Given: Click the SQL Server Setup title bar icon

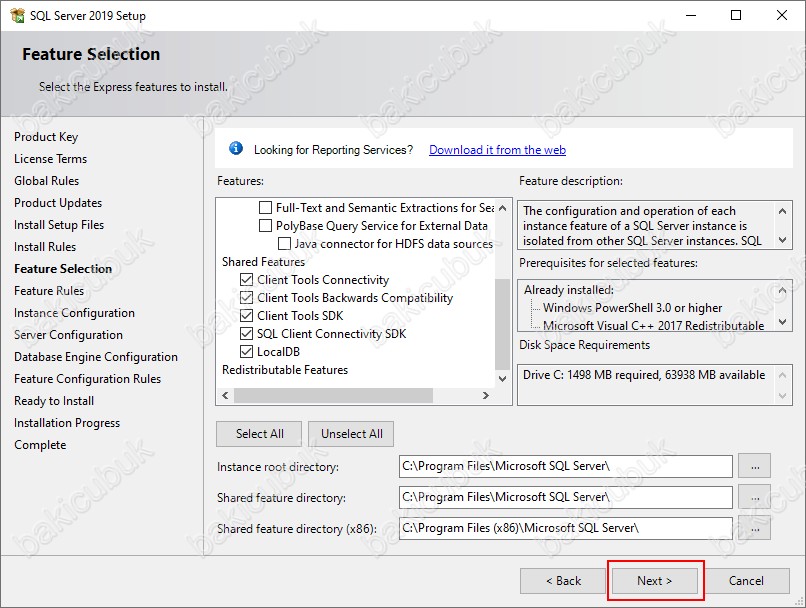Looking at the screenshot, I should click(17, 15).
